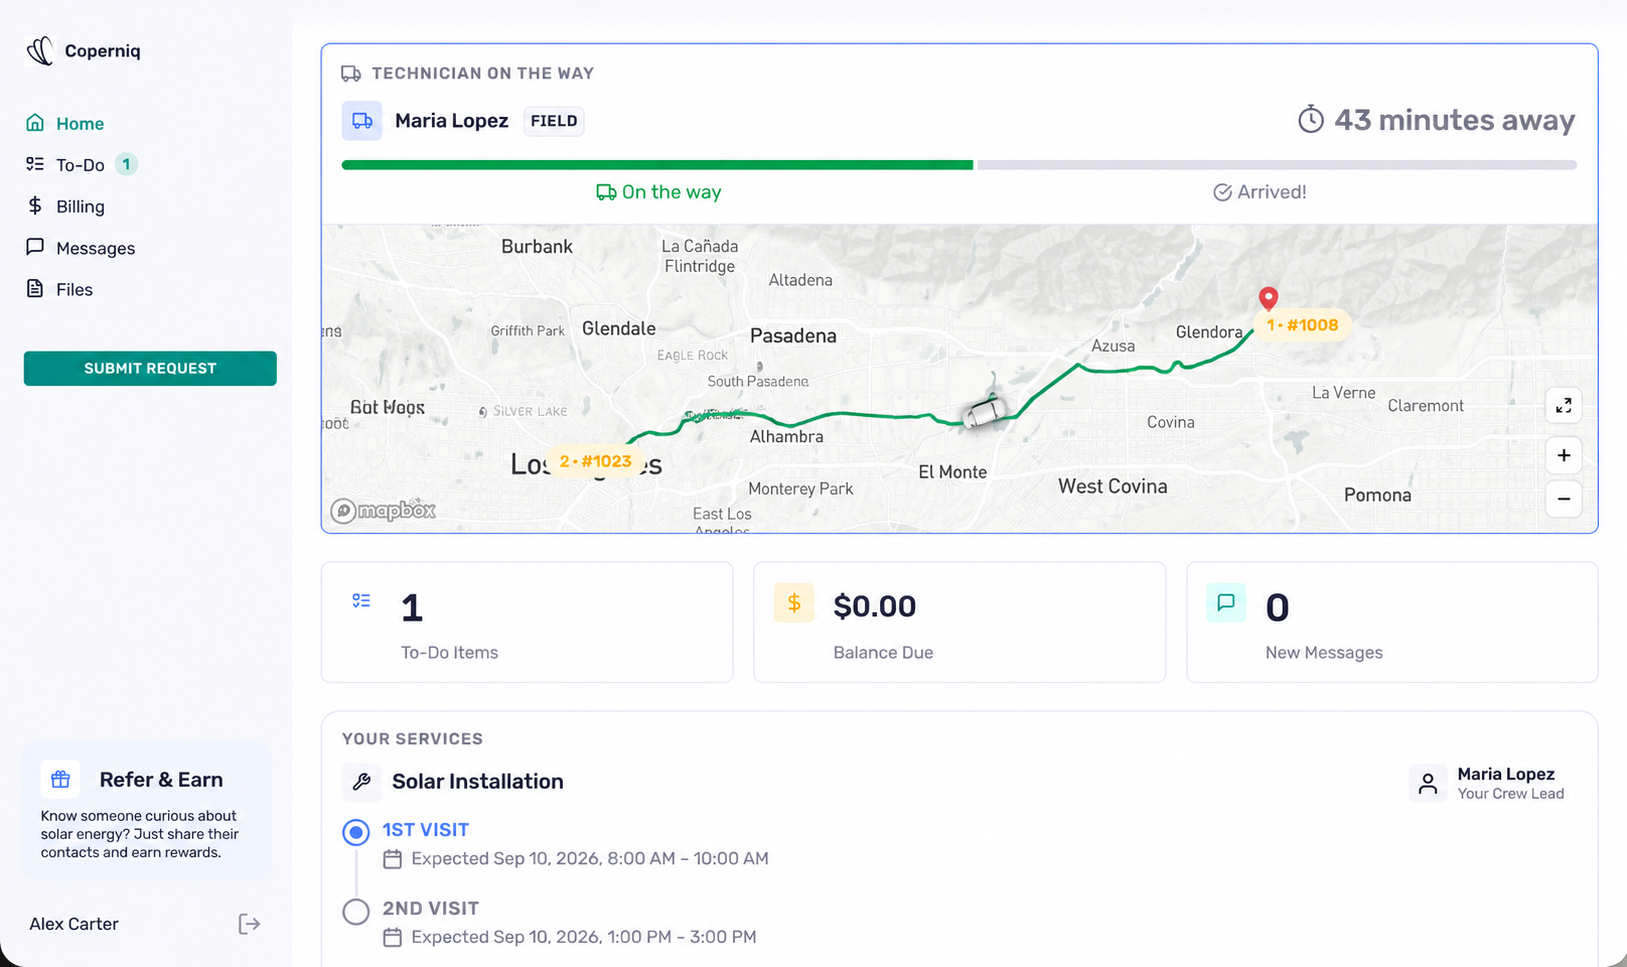Go to Billing in sidebar

click(x=65, y=206)
